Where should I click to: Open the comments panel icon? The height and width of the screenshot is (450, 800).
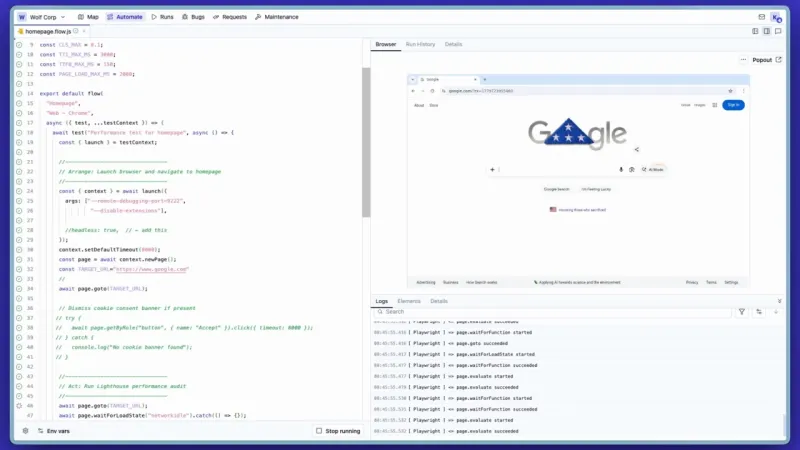778,31
